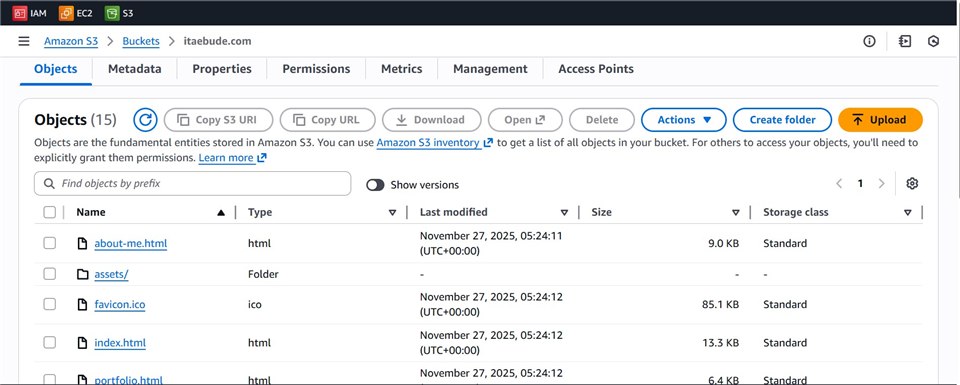Go to previous page arrow
This screenshot has width=960, height=385.
coord(839,184)
